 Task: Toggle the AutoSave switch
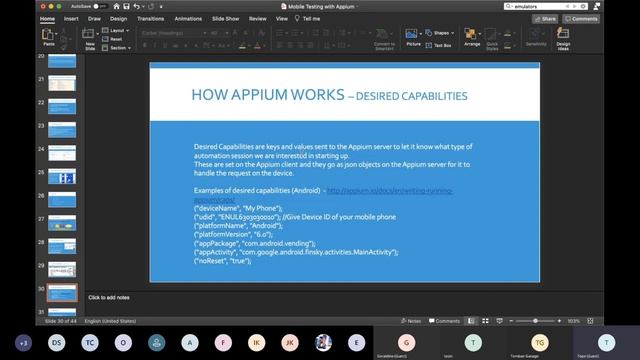pyautogui.click(x=100, y=7)
